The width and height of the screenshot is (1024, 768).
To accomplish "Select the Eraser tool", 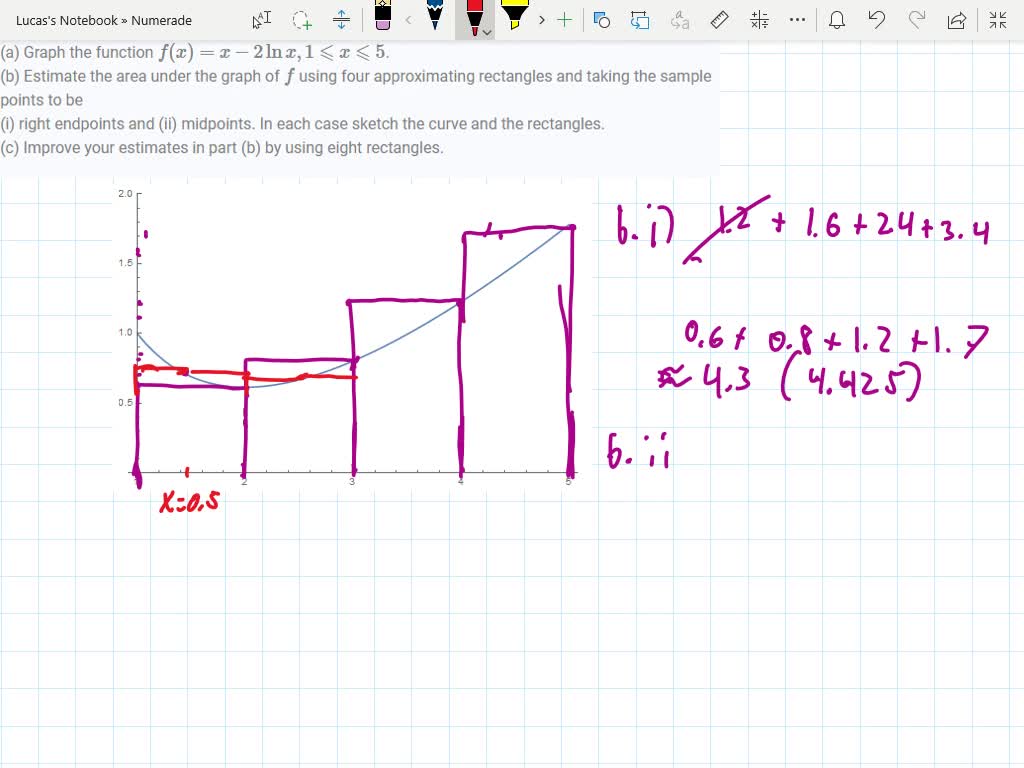I will (x=383, y=20).
